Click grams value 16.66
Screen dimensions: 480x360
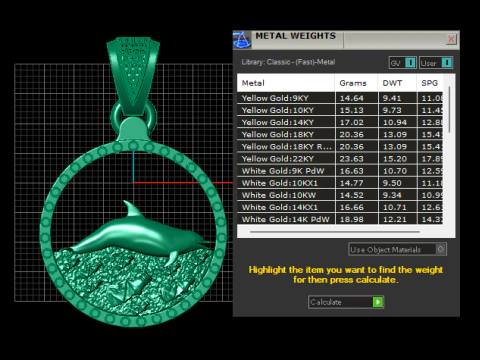351,207
